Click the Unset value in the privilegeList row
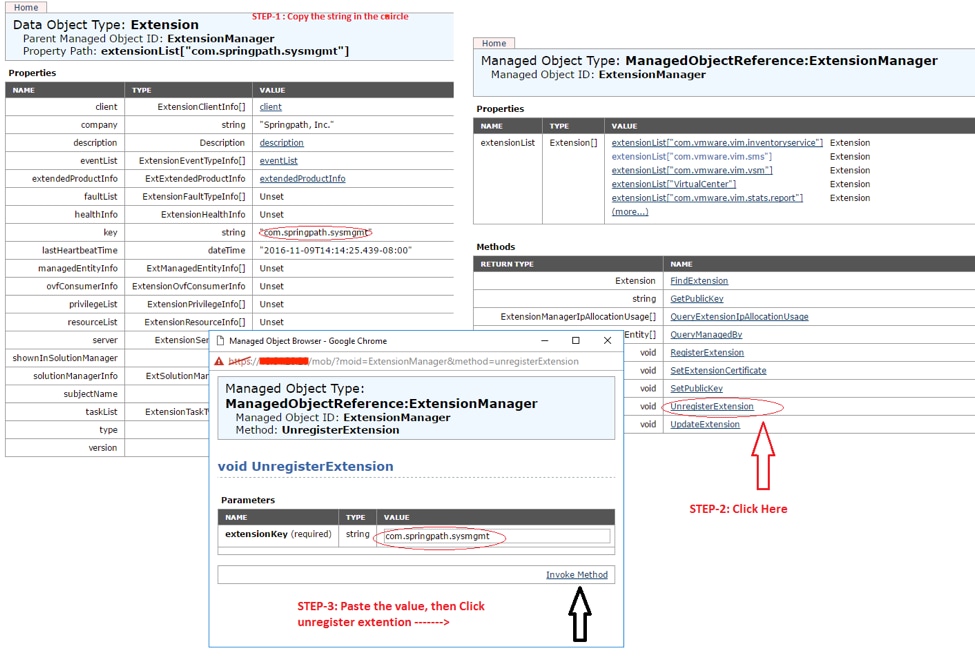975x658 pixels. click(272, 304)
